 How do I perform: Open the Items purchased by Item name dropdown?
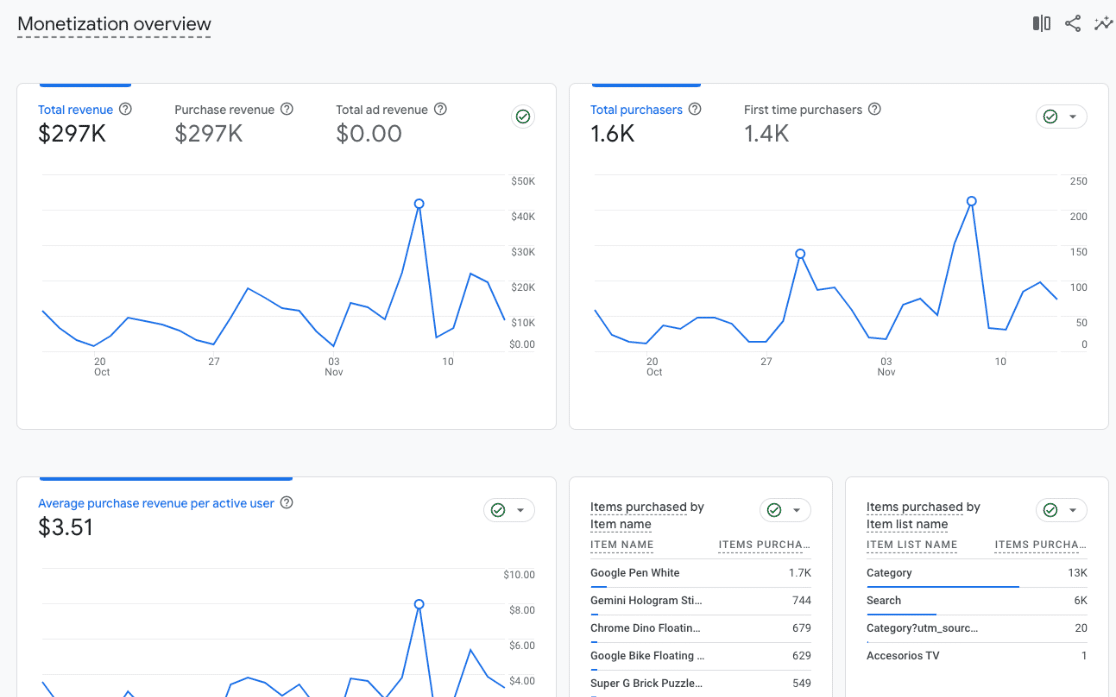797,510
